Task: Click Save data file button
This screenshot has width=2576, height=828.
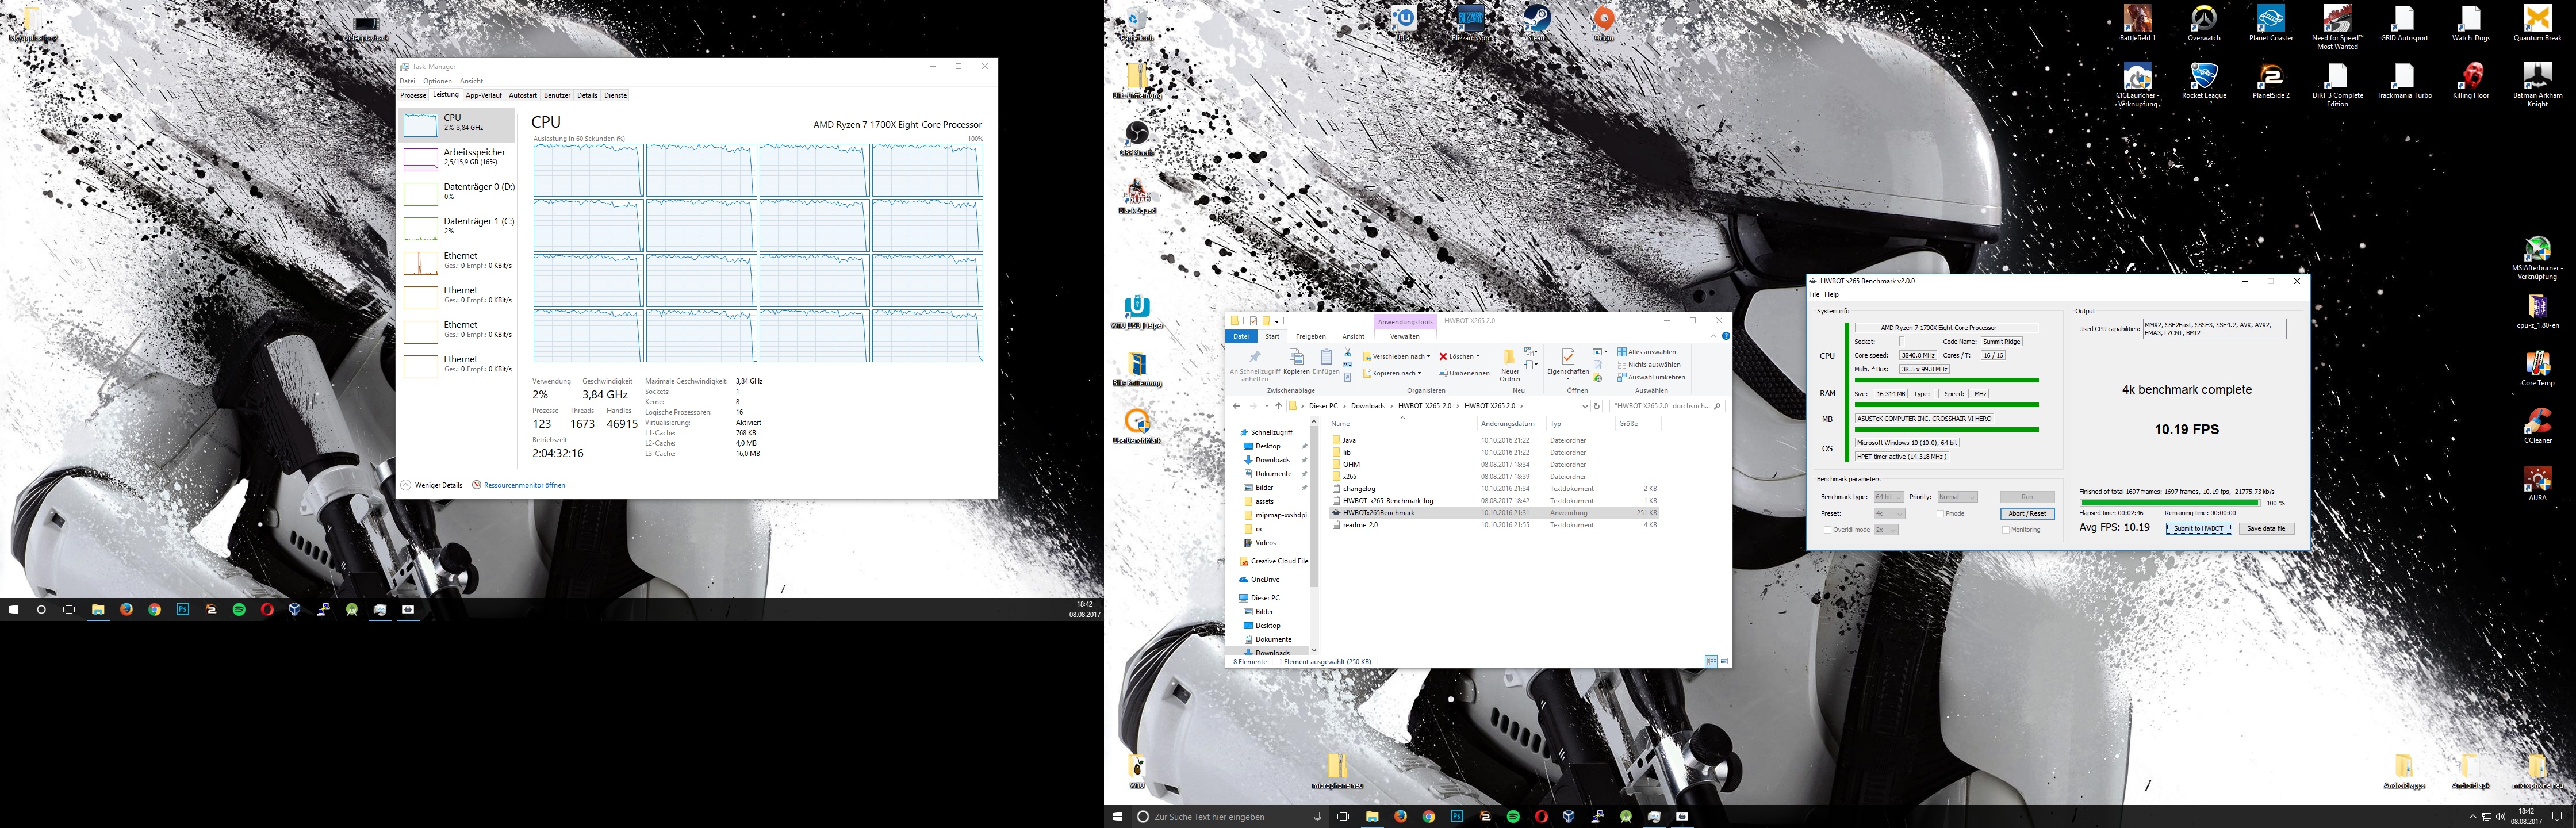Action: coord(2266,529)
